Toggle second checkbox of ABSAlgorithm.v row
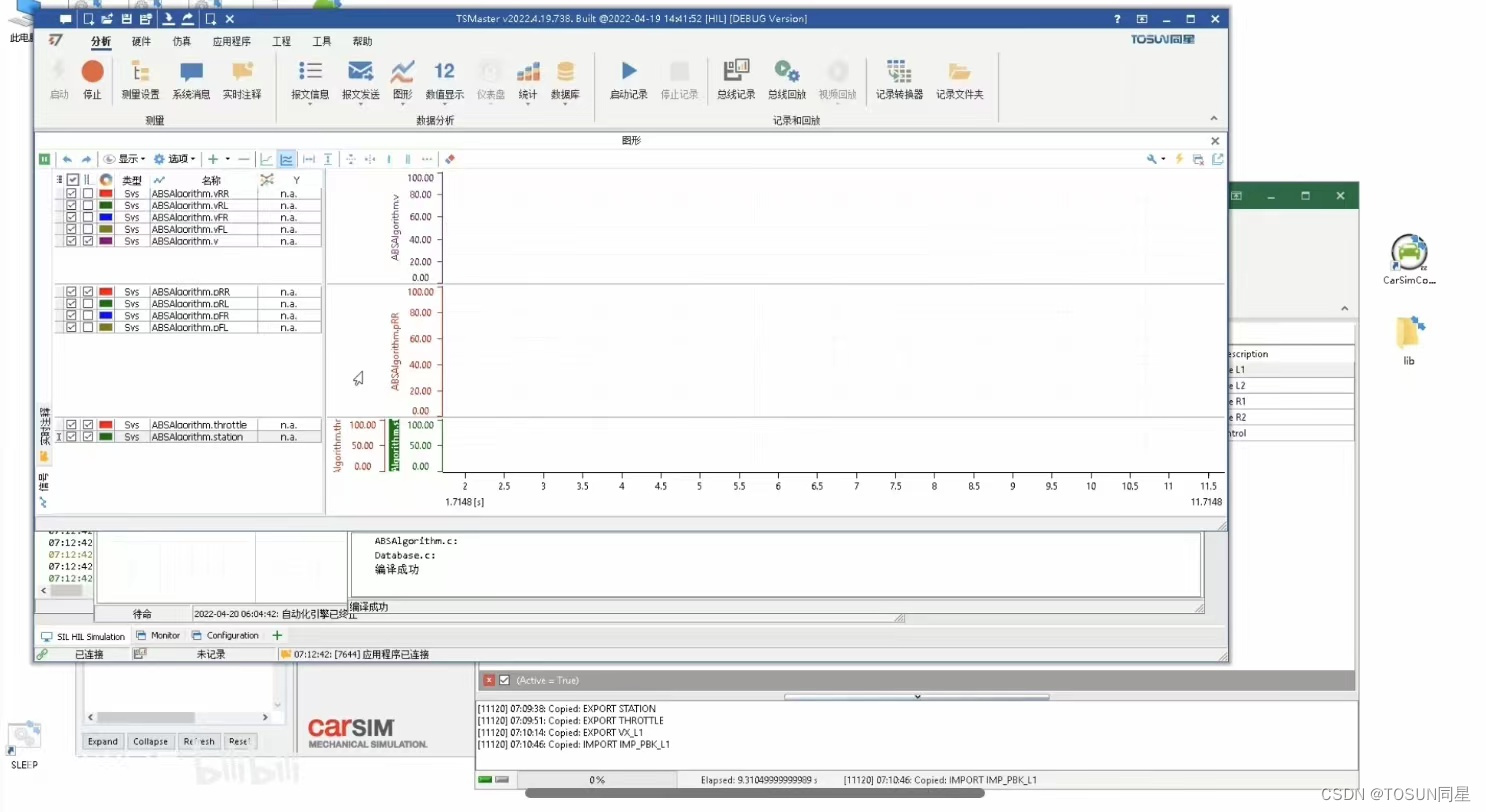Image resolution: width=1486 pixels, height=812 pixels. pyautogui.click(x=88, y=240)
